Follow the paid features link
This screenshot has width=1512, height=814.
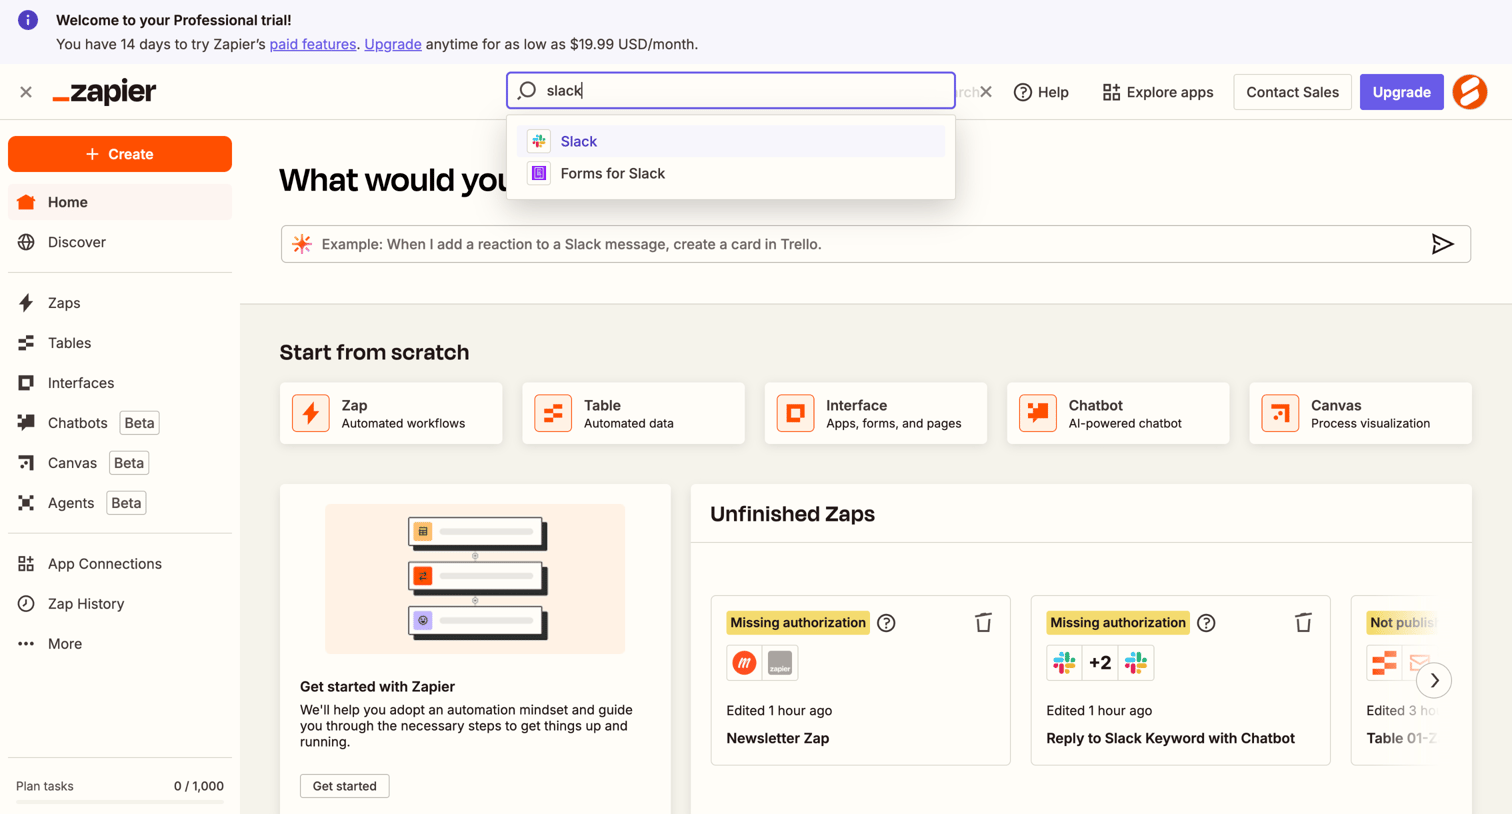pyautogui.click(x=312, y=44)
